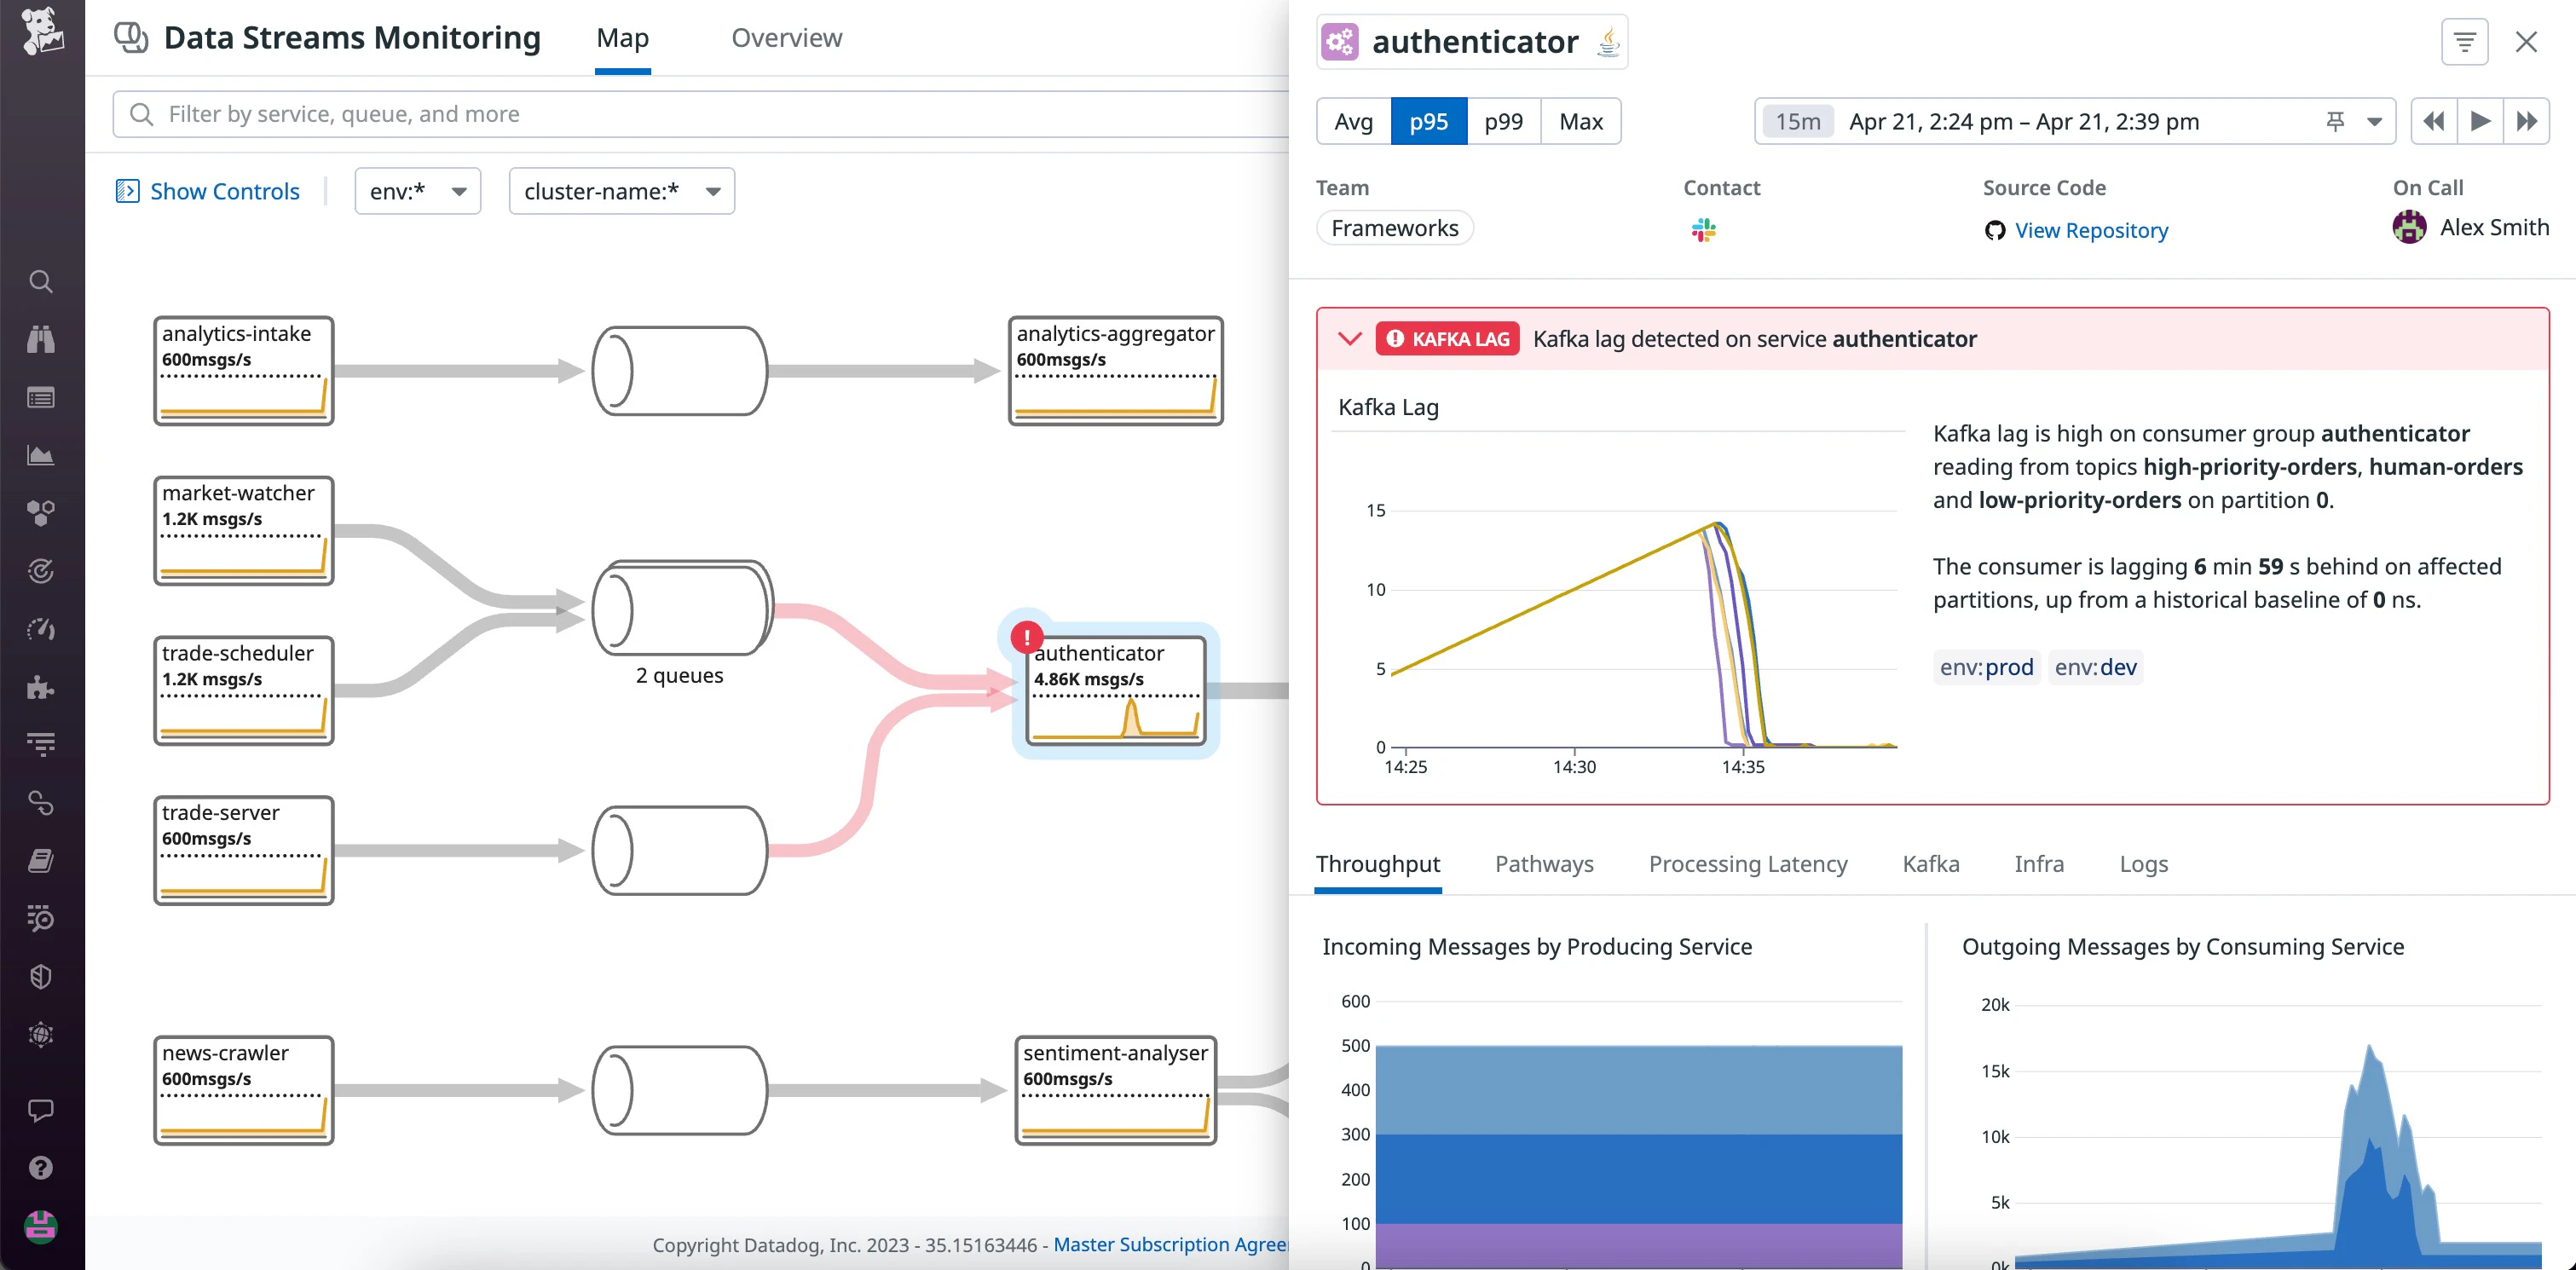Open the area chart metrics icon

[41, 456]
